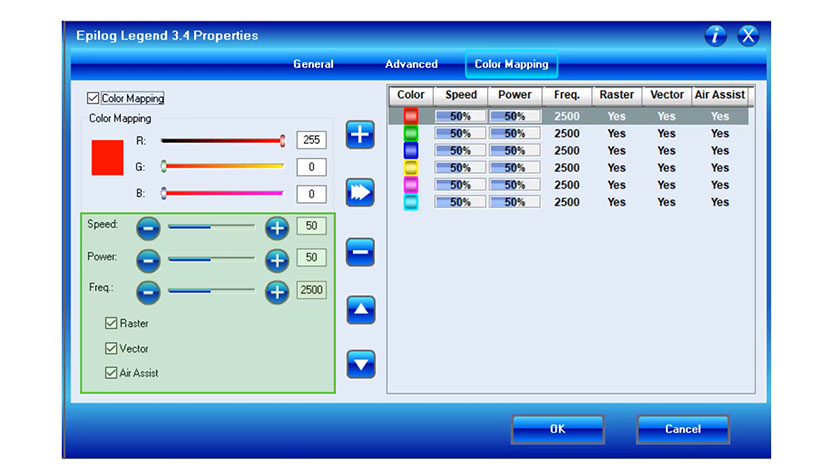Select the green color icon in list
Screen dimensions: 830x473
411,133
